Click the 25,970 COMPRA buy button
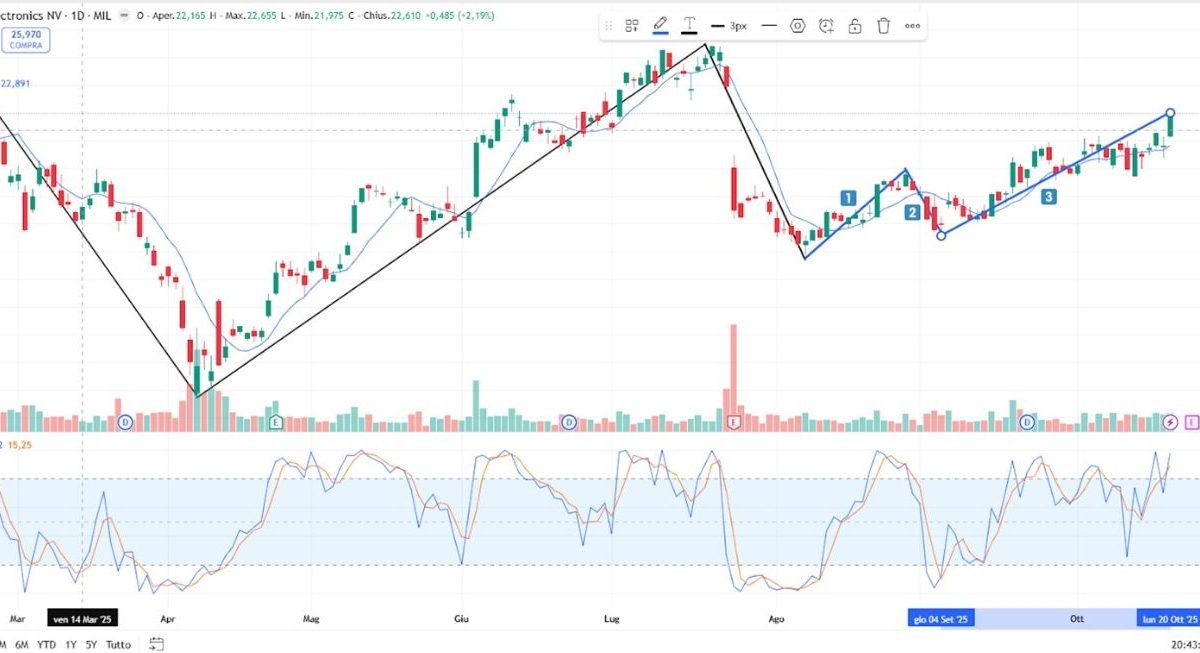Screen dimensions: 1200x653 26,40
